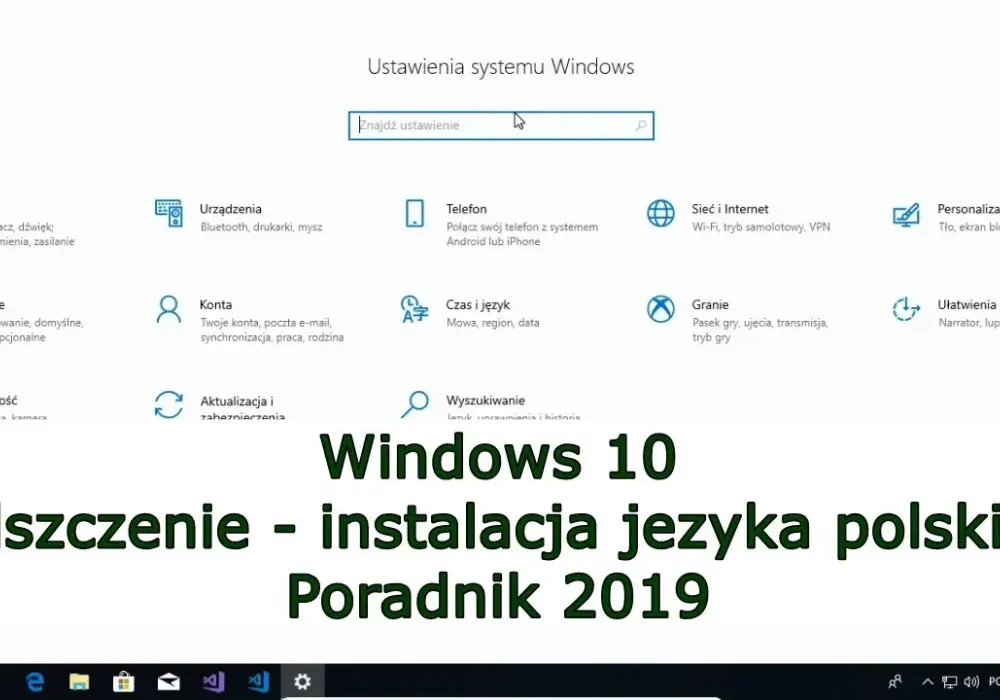1000x700 pixels.
Task: Open the Mail app from taskbar
Action: point(168,682)
